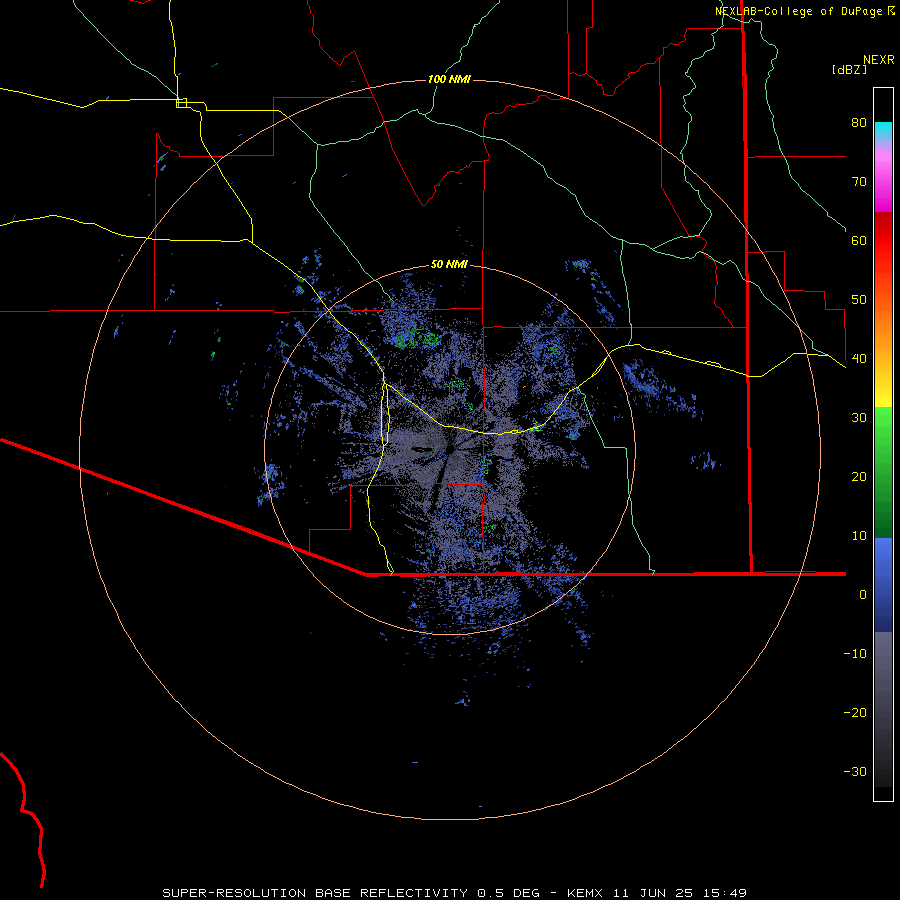This screenshot has height=900, width=900.
Task: Click the 70 dBZ scale value
Action: pos(859,181)
